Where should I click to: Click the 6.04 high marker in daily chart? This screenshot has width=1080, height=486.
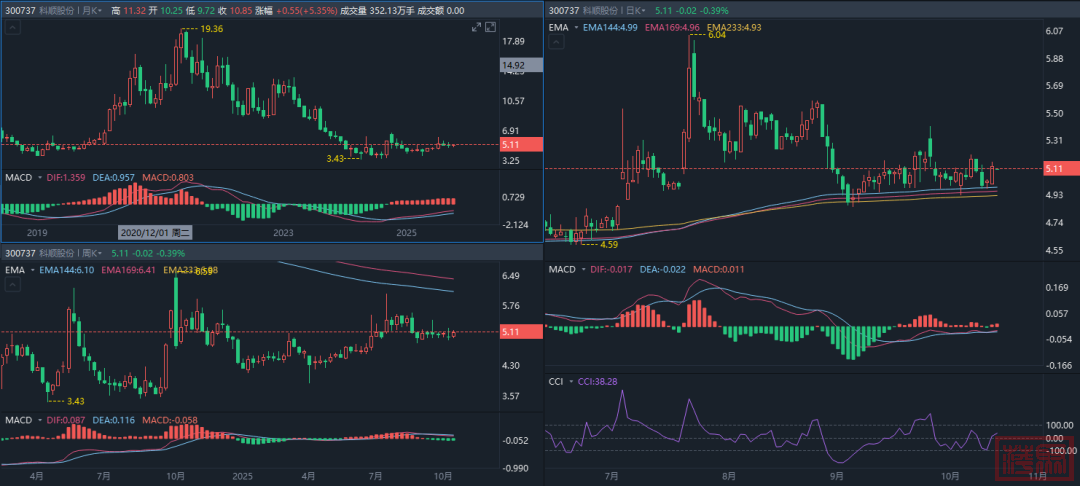point(716,35)
